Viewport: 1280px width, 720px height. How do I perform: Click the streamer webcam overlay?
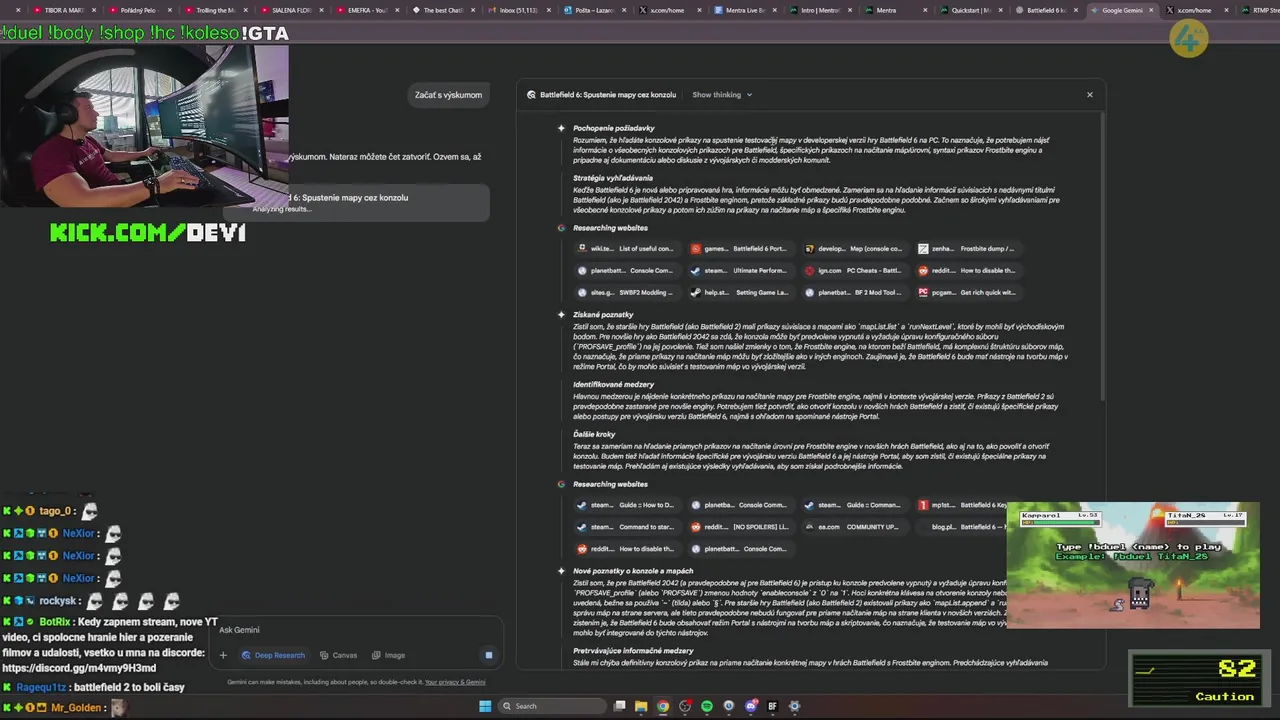(x=144, y=125)
